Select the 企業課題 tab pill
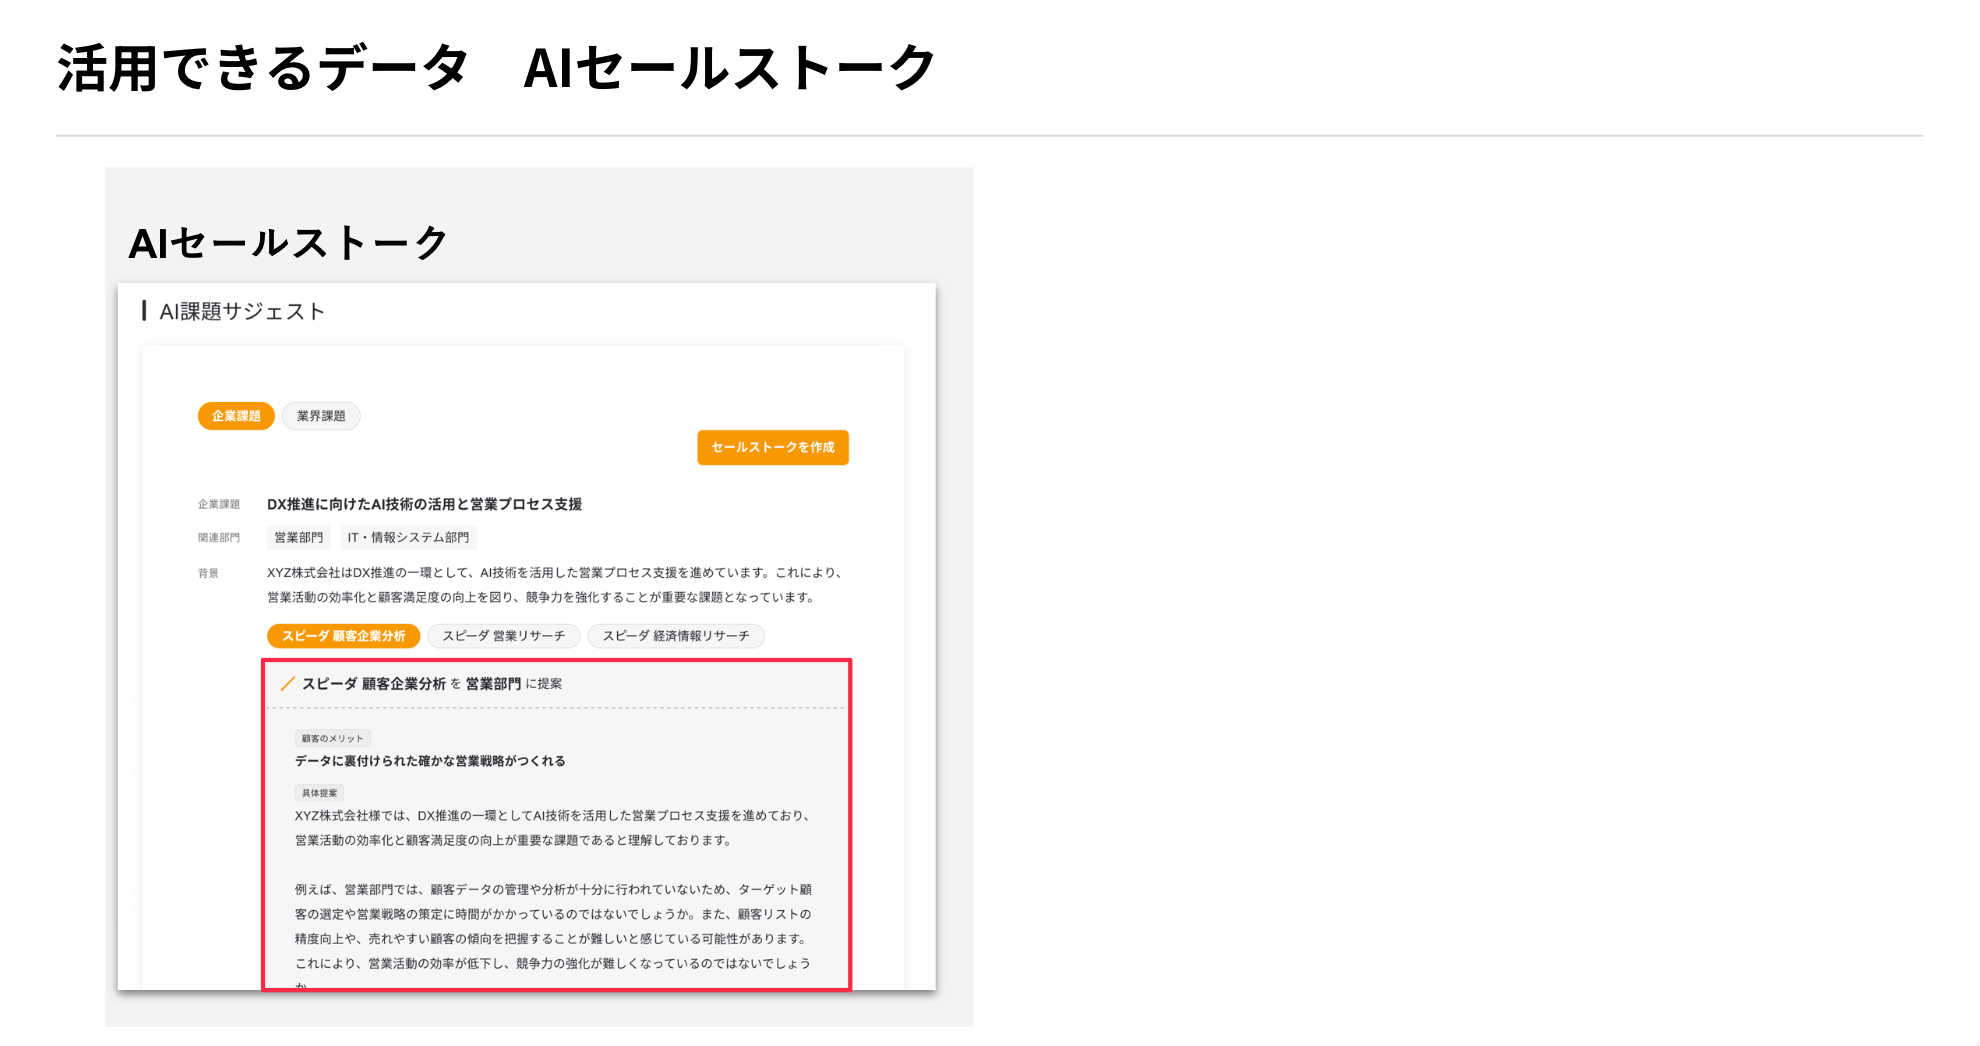This screenshot has width=1980, height=1046. click(x=236, y=416)
